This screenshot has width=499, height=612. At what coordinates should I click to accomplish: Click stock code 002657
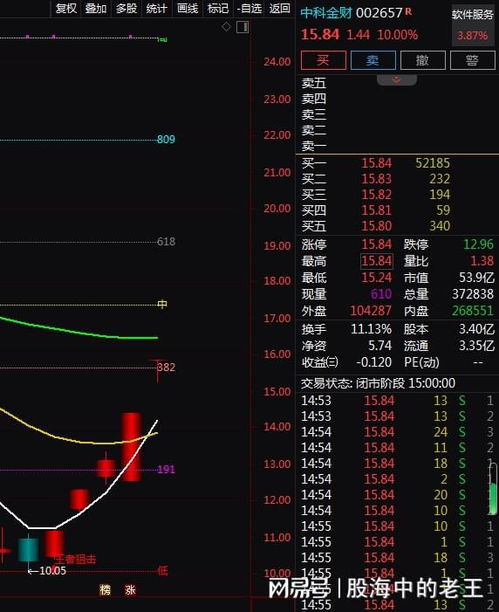[379, 13]
